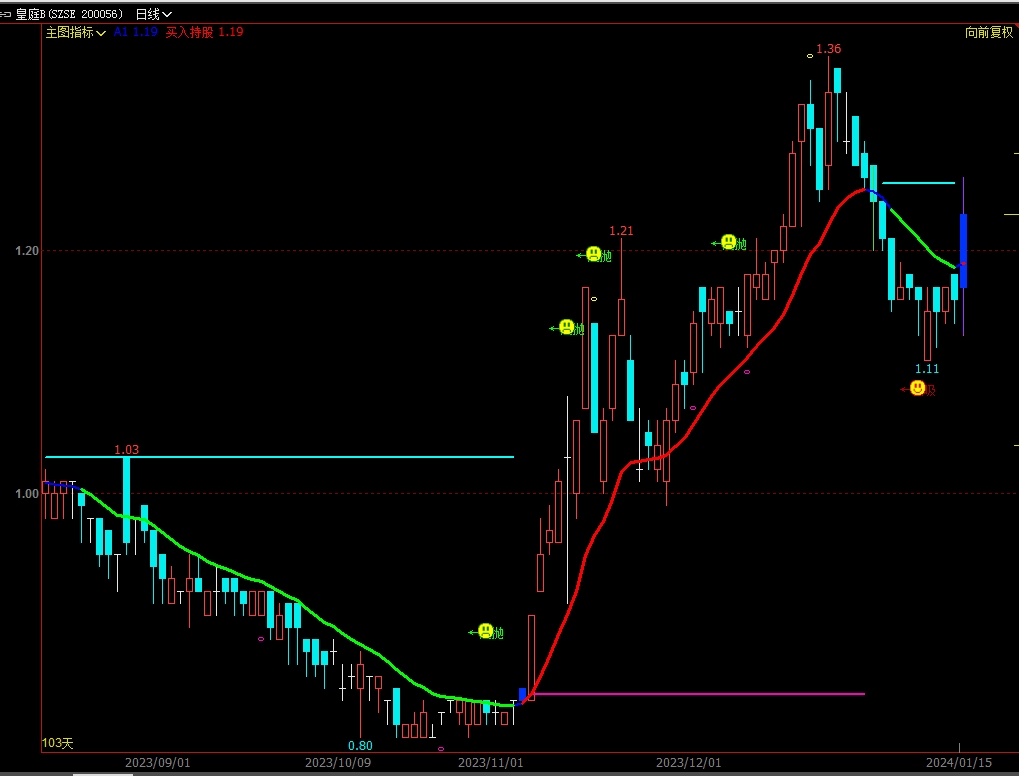This screenshot has width=1019, height=776.
Task: Click small blue candle where red line starts
Action: tap(522, 693)
